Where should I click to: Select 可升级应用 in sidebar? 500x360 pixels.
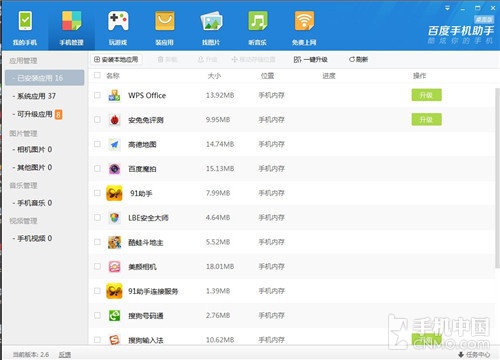tap(35, 114)
